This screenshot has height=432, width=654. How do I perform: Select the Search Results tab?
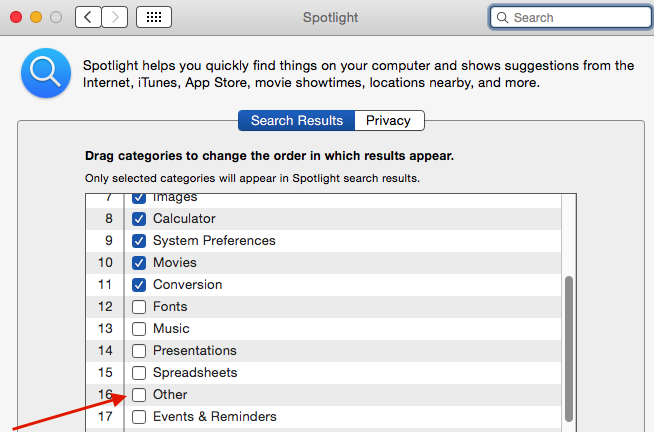297,121
